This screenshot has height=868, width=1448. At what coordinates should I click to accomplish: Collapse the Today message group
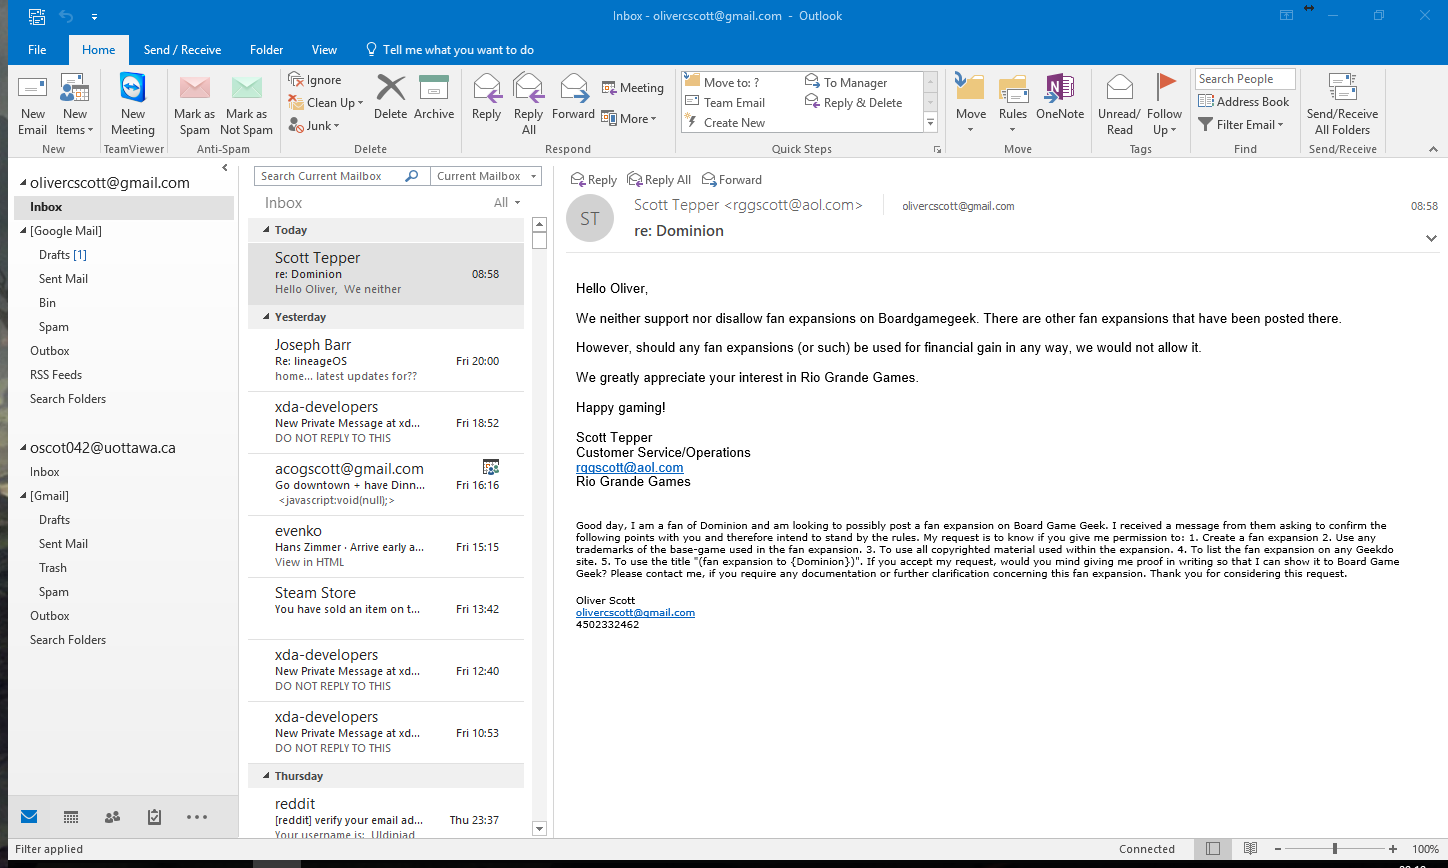coord(264,231)
